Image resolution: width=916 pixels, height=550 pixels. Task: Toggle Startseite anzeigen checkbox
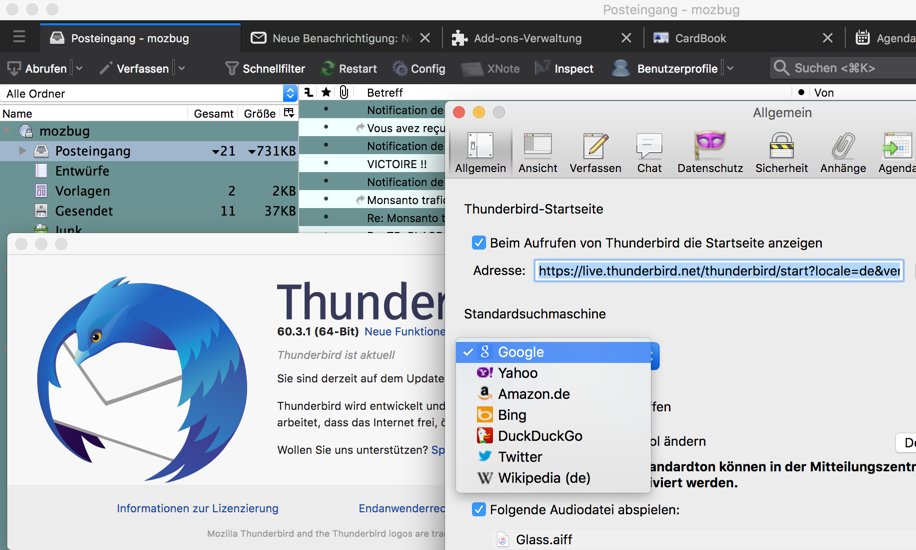[478, 243]
